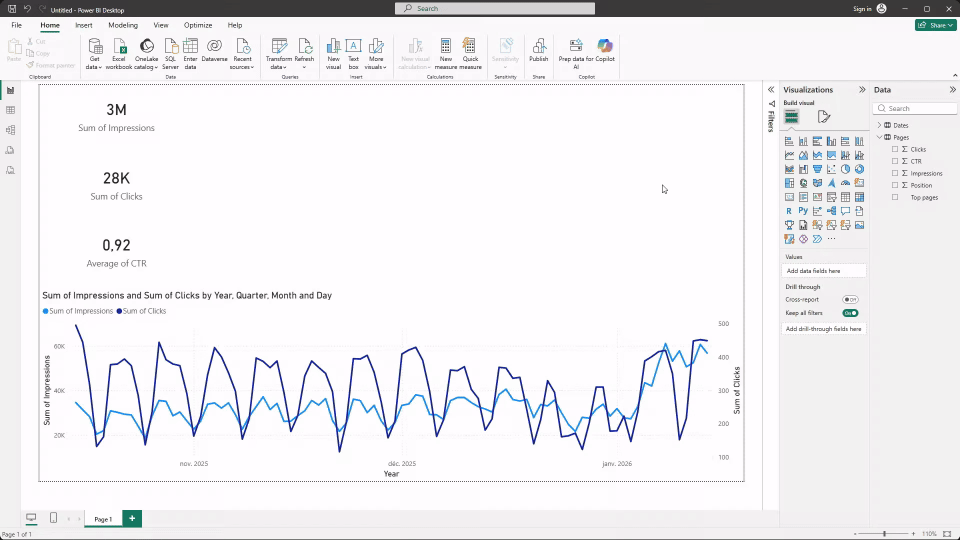Click the title bar Search box
Screen dimensions: 960x540
[x=495, y=9]
